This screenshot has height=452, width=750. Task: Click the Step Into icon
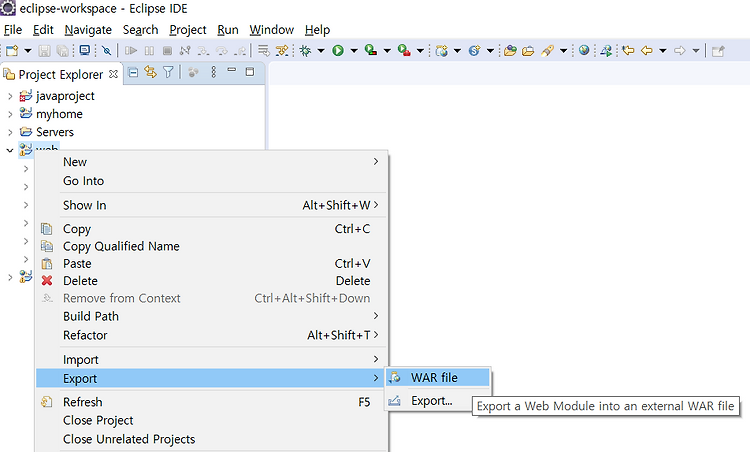tap(203, 50)
